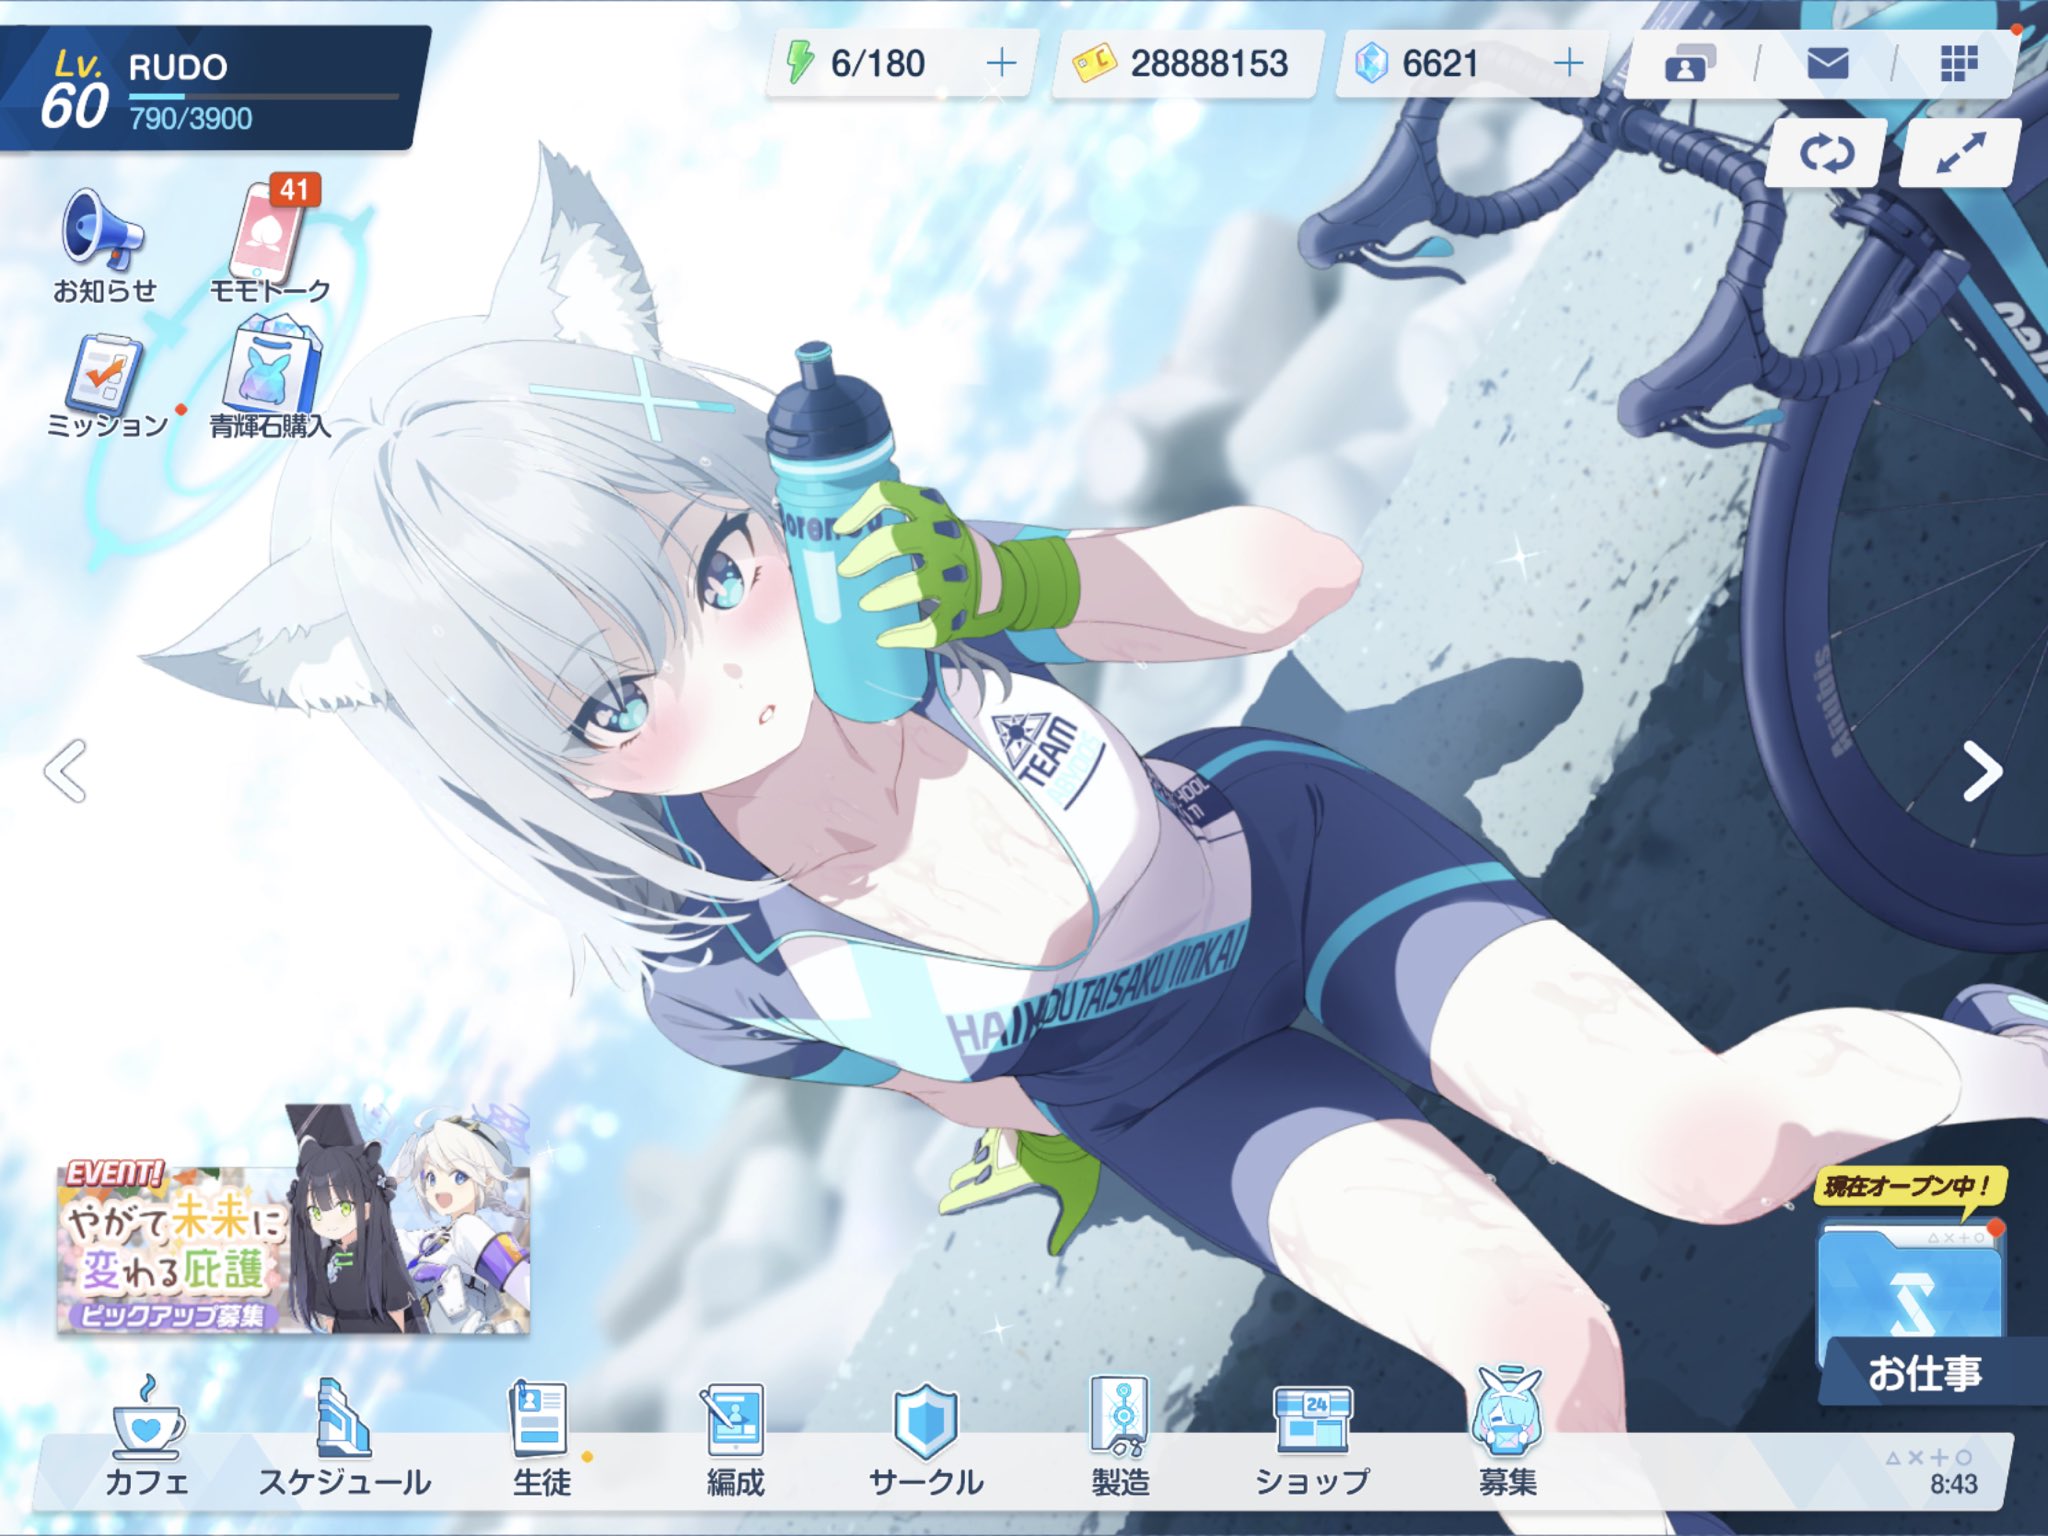Open the 募集 recruitment button

(1507, 1440)
